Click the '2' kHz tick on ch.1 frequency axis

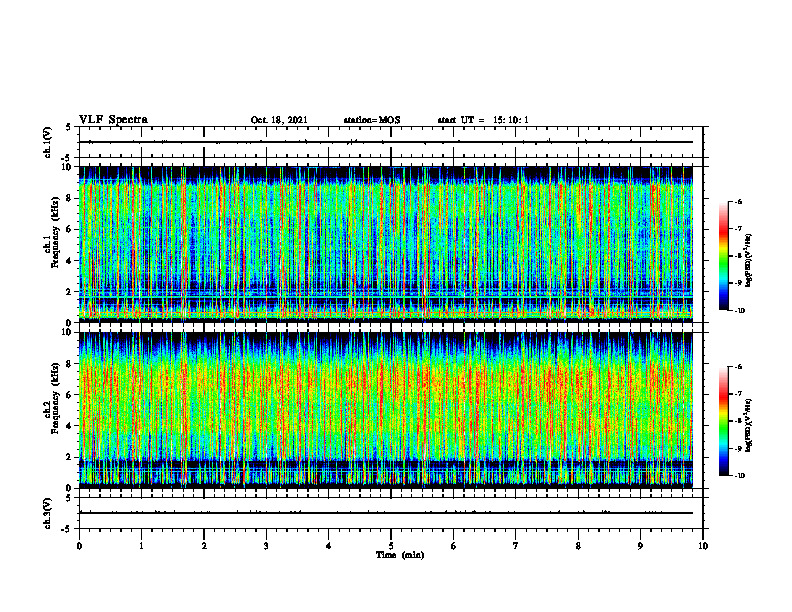click(70, 291)
